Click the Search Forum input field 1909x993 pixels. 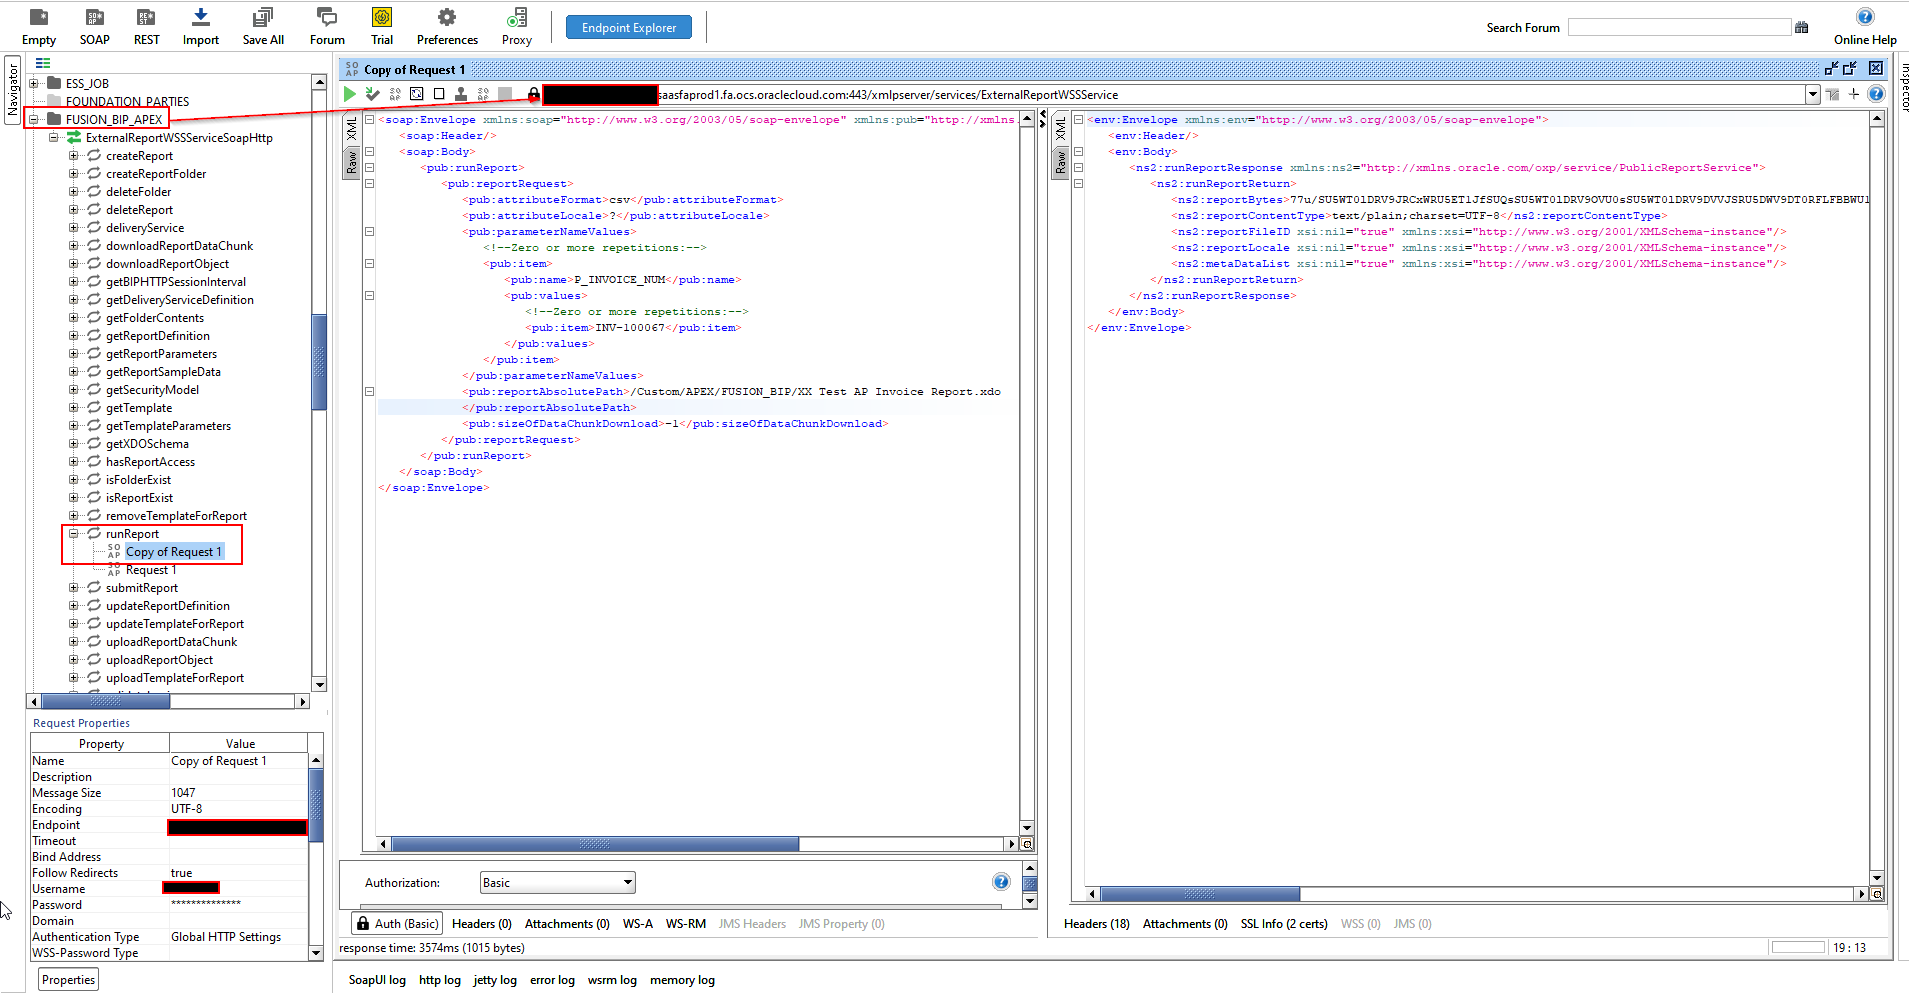(1679, 27)
